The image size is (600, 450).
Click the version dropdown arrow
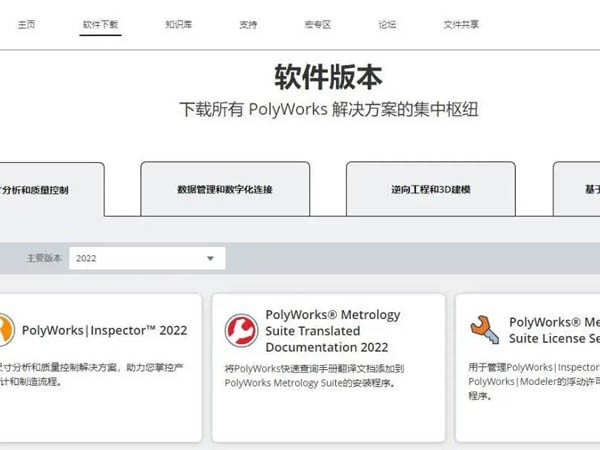210,258
